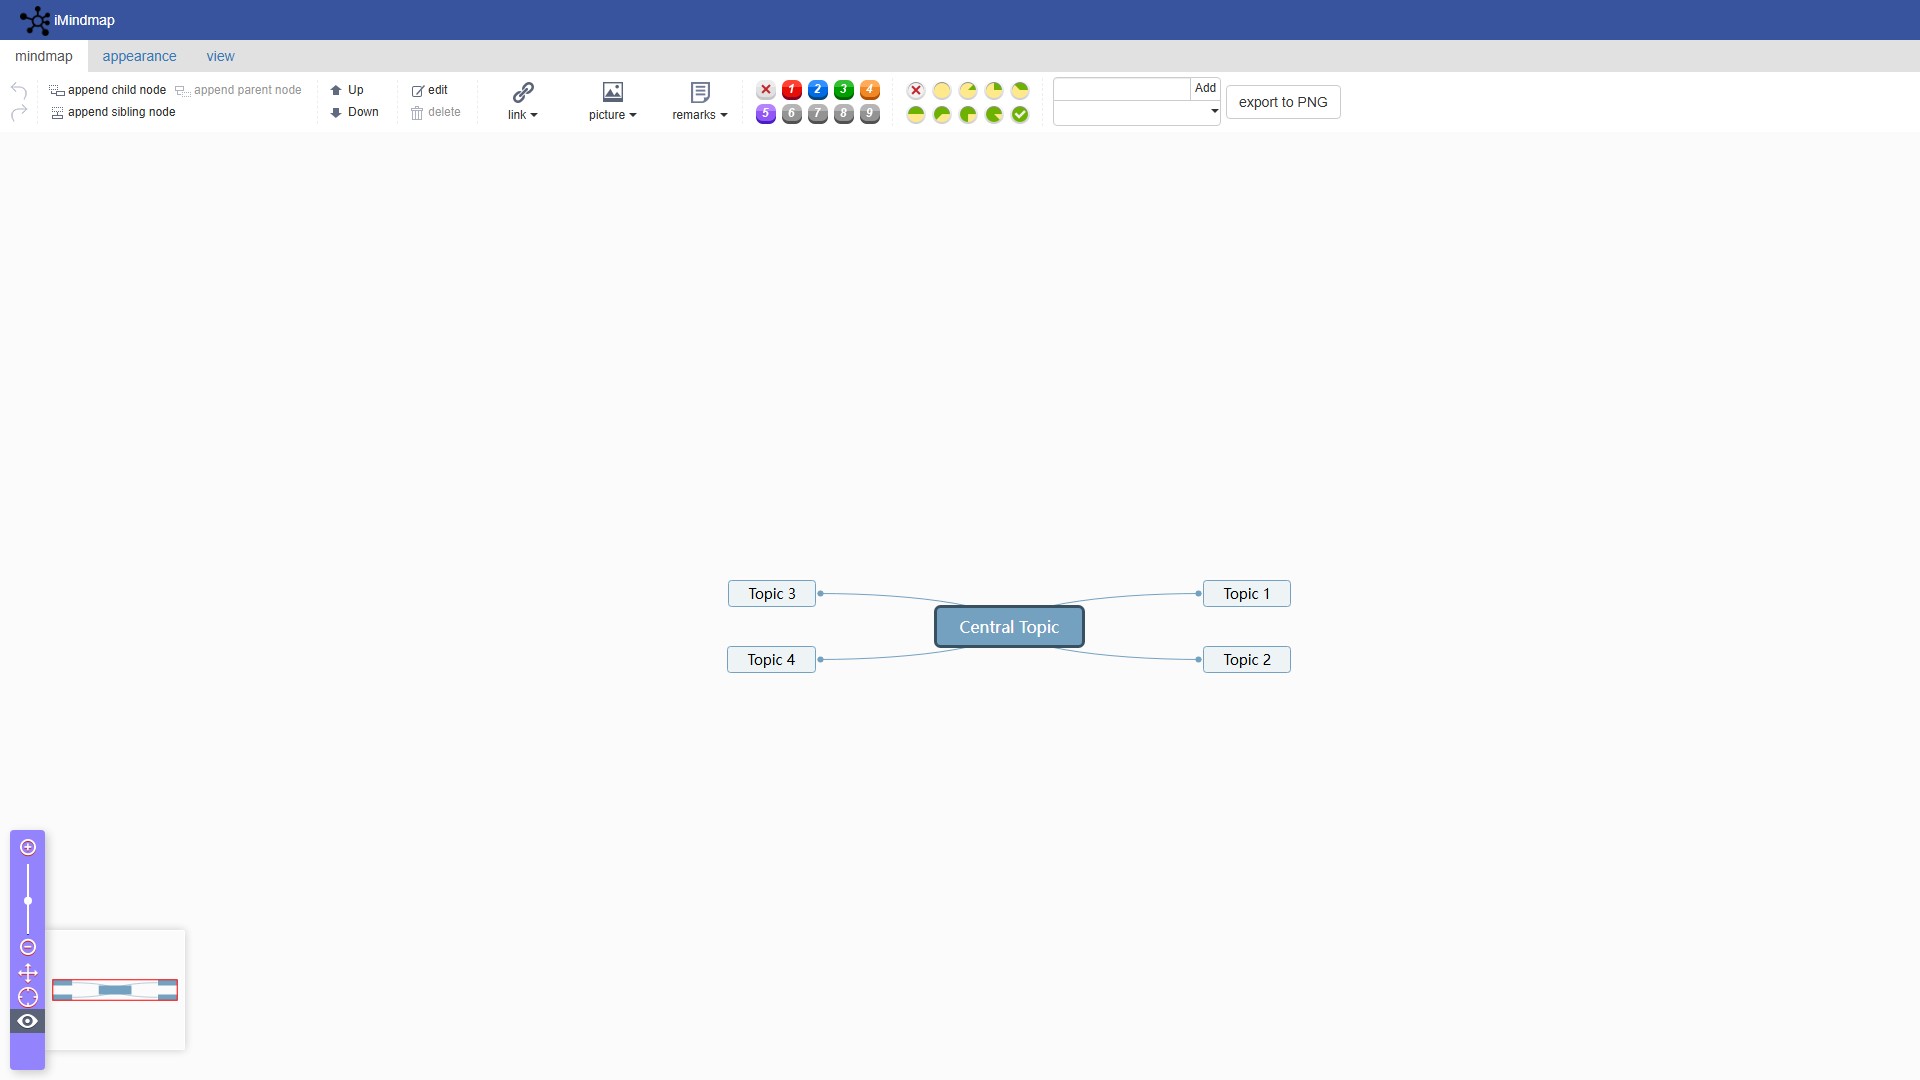Open the view tab
The width and height of the screenshot is (1920, 1080).
pos(220,56)
